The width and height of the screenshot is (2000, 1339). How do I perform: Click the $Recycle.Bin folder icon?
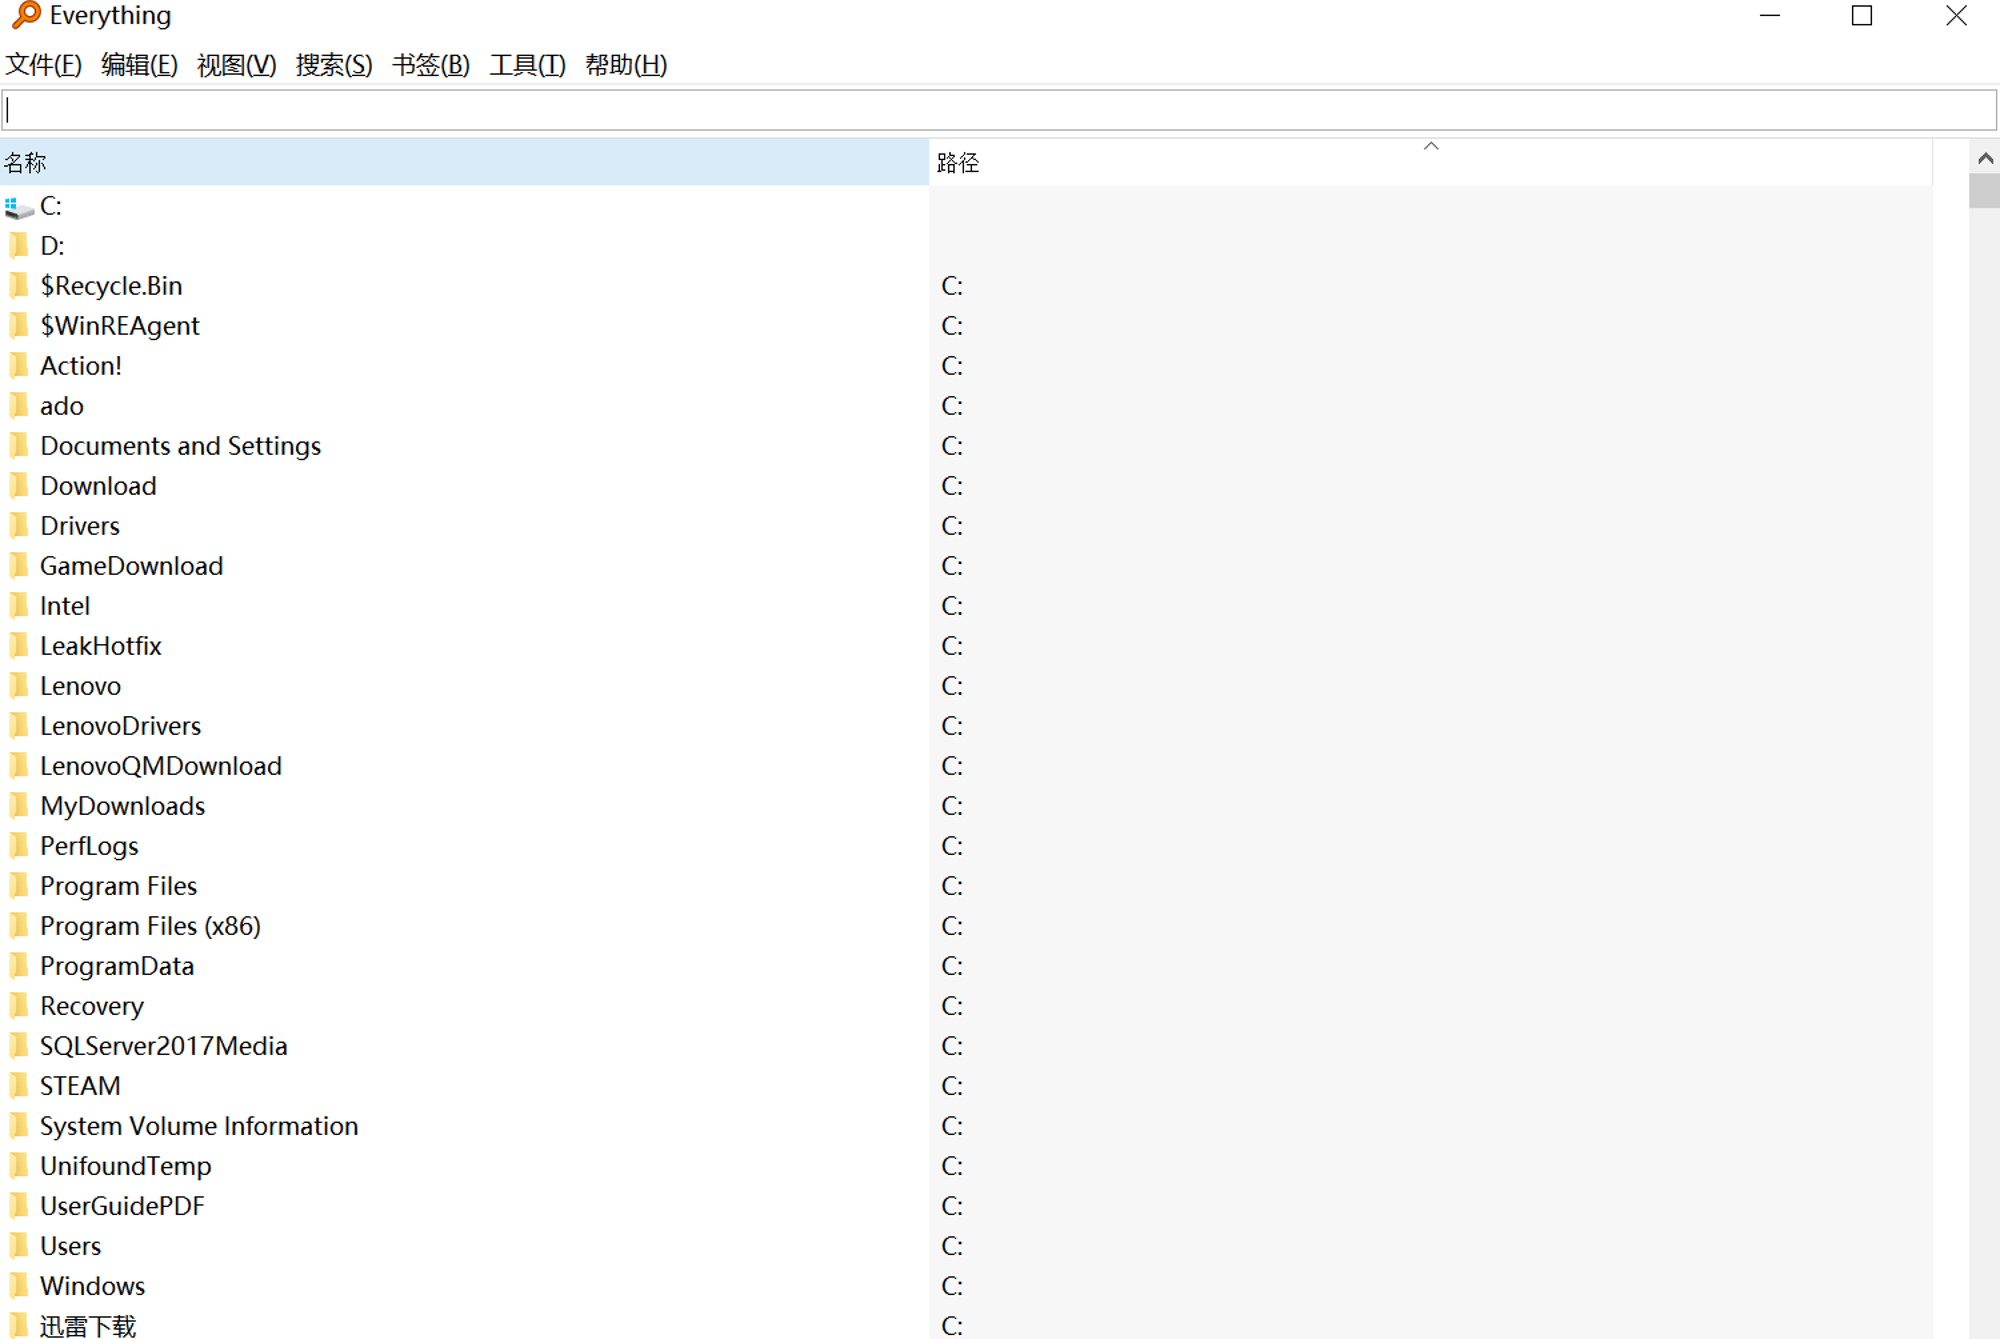click(19, 285)
